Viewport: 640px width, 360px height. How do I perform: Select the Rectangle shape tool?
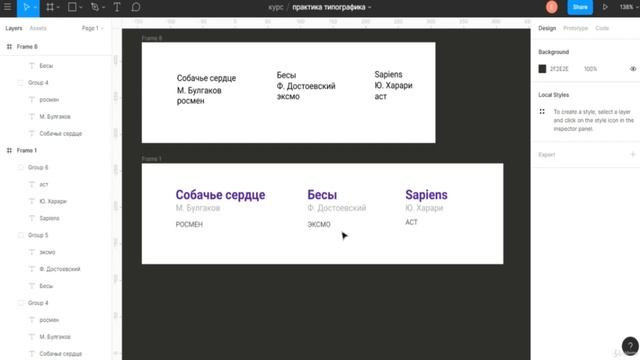pos(72,7)
